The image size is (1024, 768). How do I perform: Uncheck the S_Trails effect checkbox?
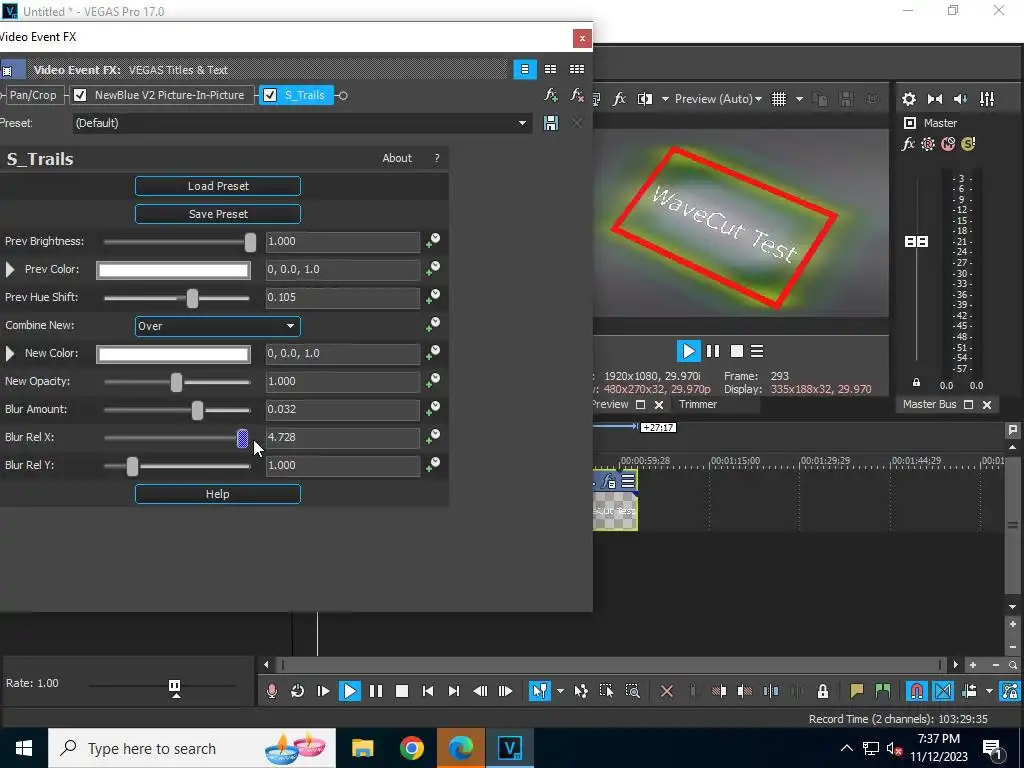270,95
